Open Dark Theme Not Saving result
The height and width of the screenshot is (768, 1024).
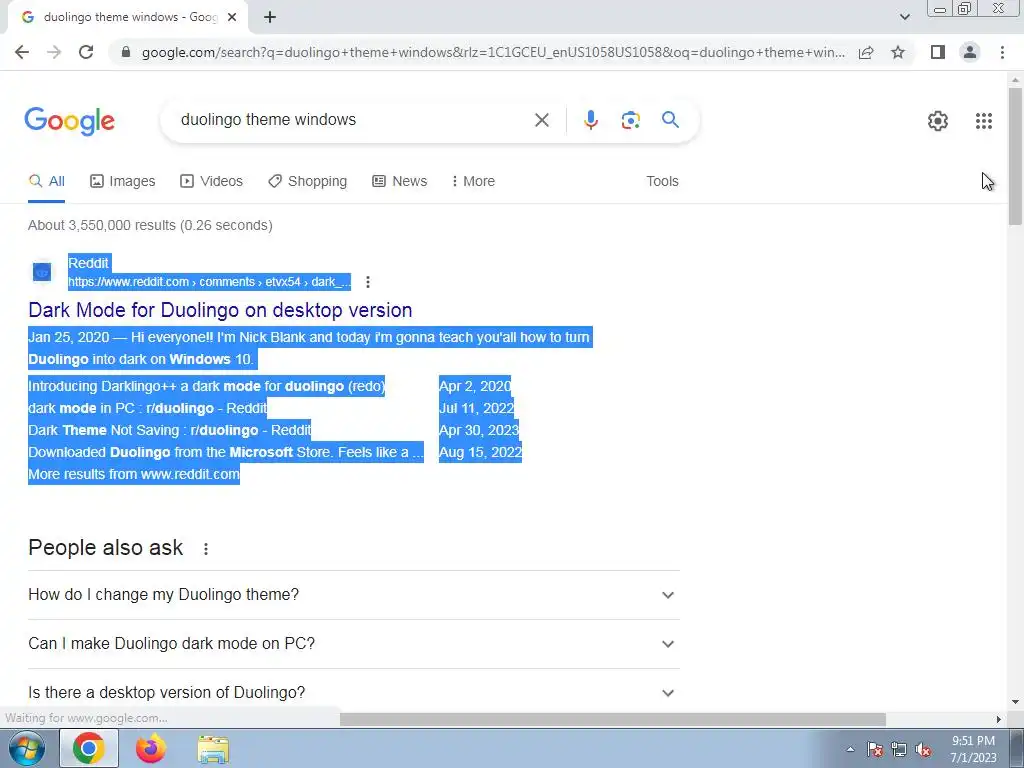point(170,430)
